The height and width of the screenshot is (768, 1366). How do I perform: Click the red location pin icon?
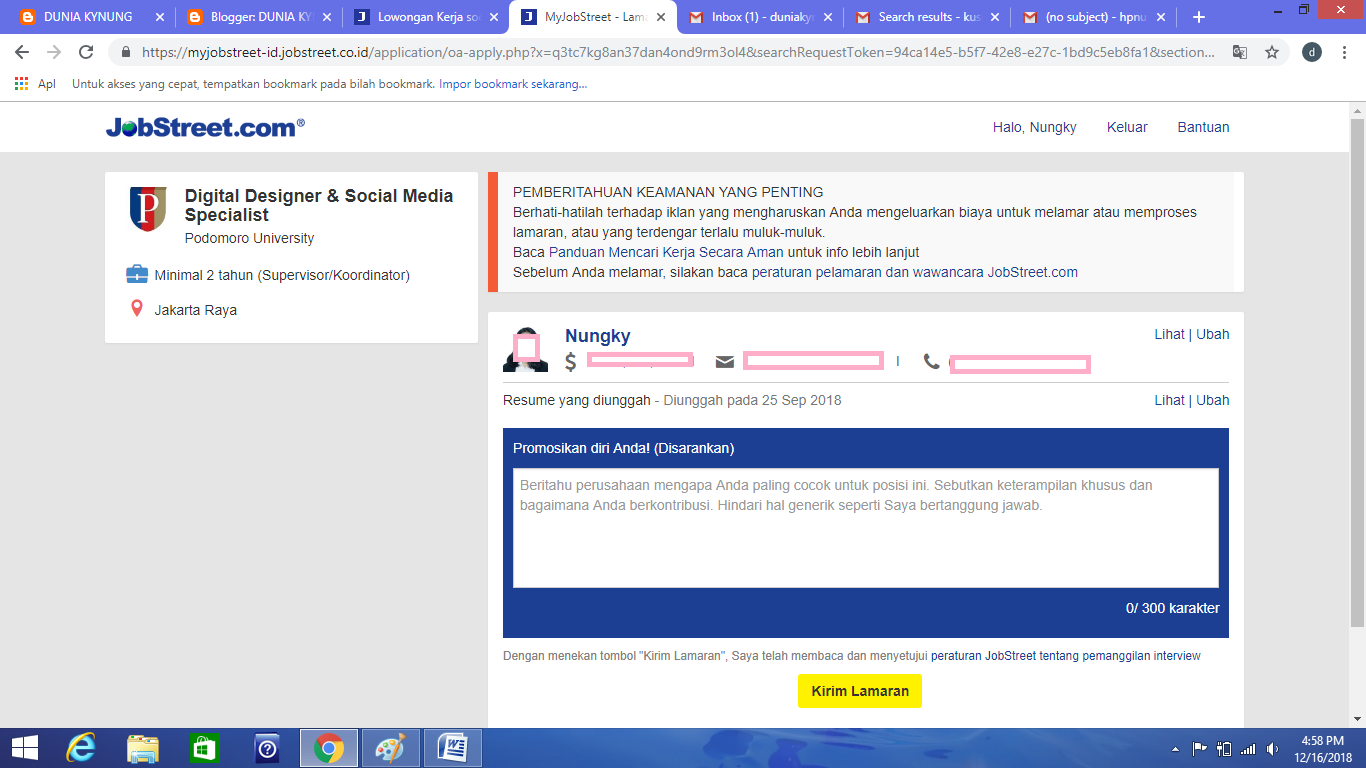(137, 309)
